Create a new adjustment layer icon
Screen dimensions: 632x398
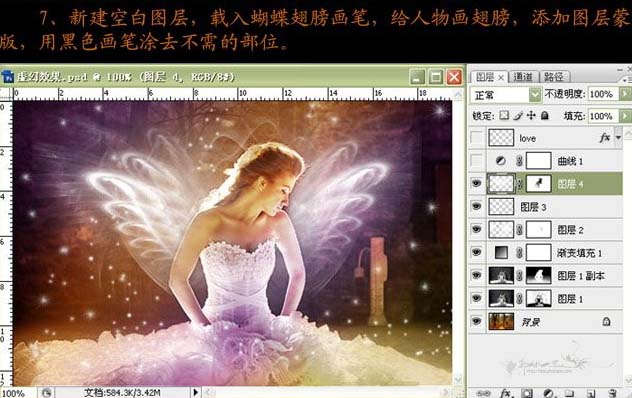548,393
